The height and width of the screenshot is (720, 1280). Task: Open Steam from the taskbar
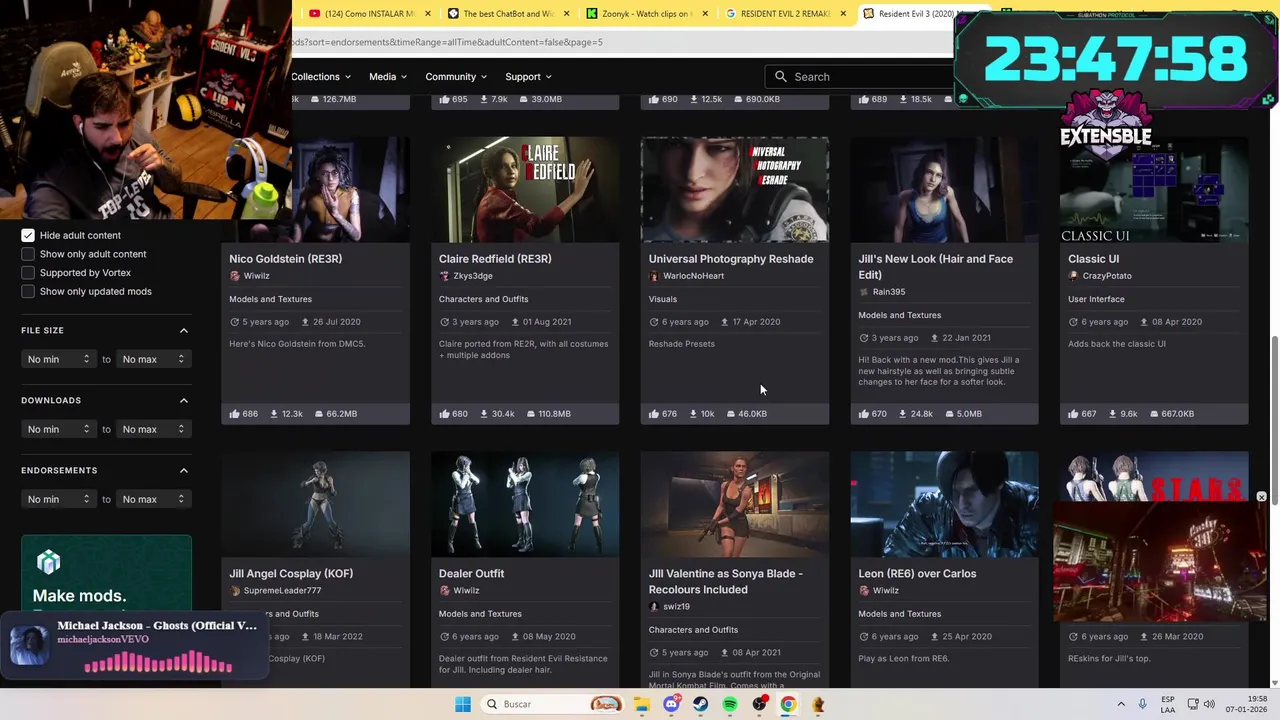click(x=700, y=704)
